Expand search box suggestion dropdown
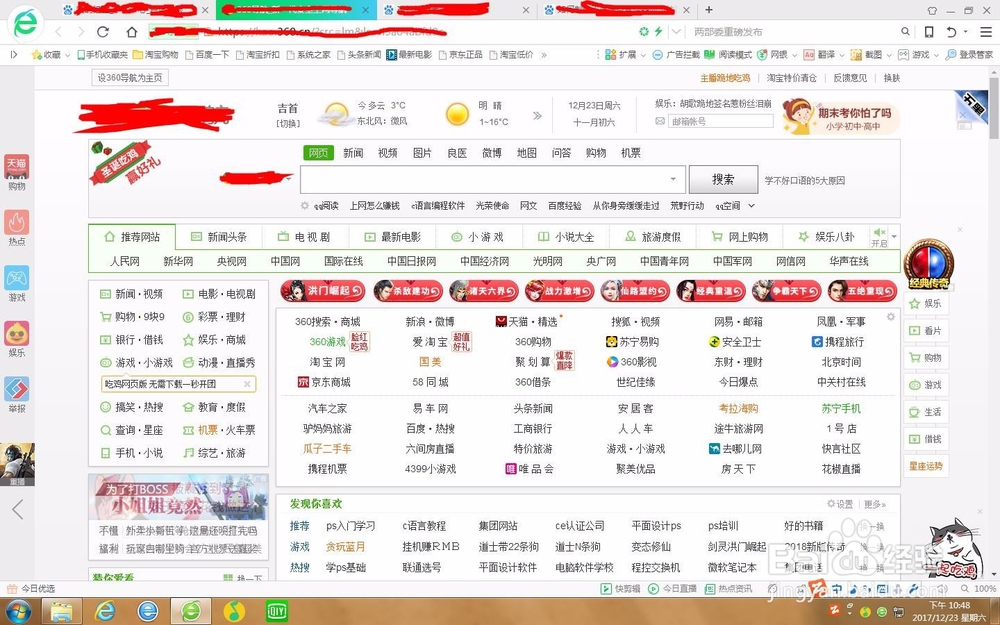The image size is (1000, 625). 673,179
